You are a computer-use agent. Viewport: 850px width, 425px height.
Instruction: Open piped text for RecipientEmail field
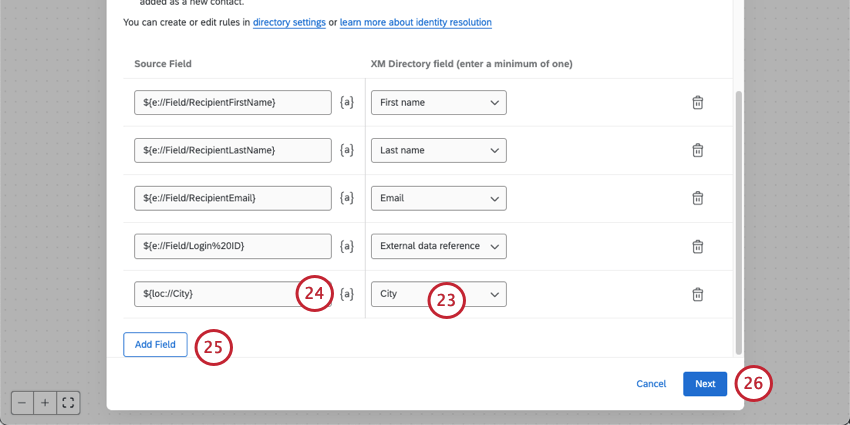(347, 198)
